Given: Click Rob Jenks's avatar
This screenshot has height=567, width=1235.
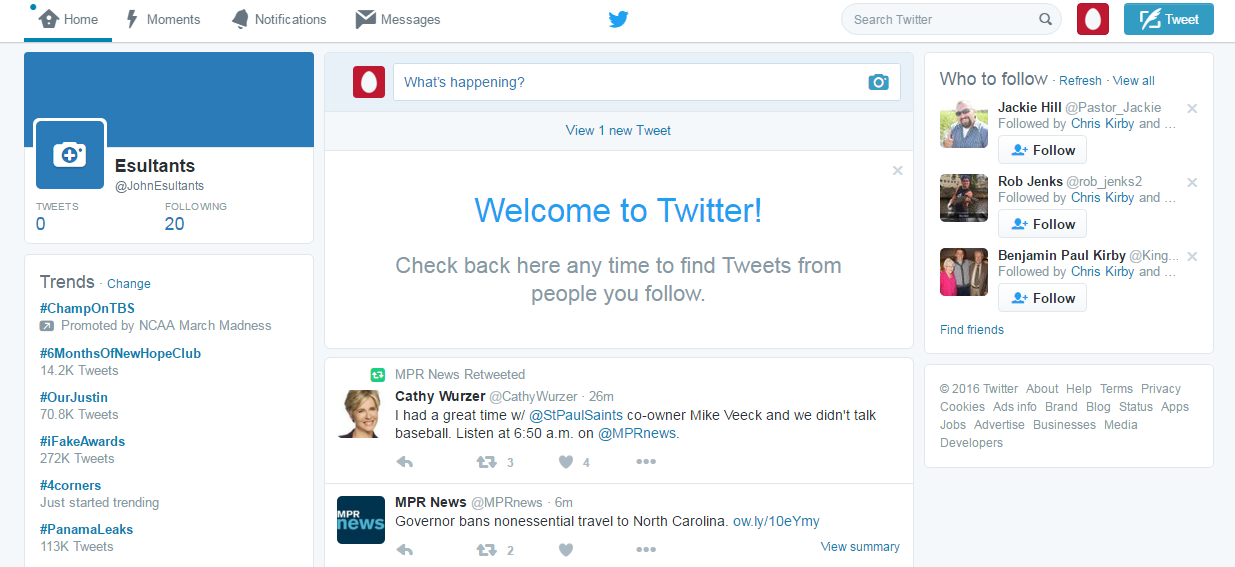Looking at the screenshot, I should [964, 198].
